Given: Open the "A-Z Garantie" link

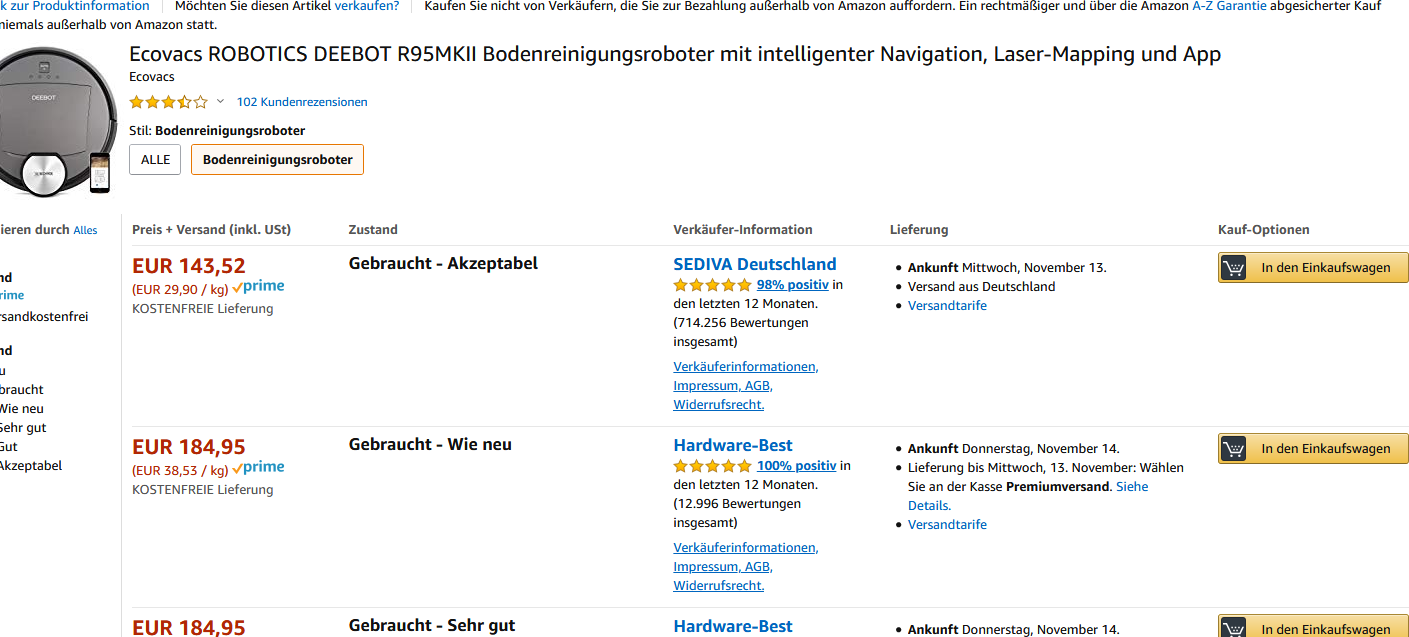Looking at the screenshot, I should (1229, 6).
